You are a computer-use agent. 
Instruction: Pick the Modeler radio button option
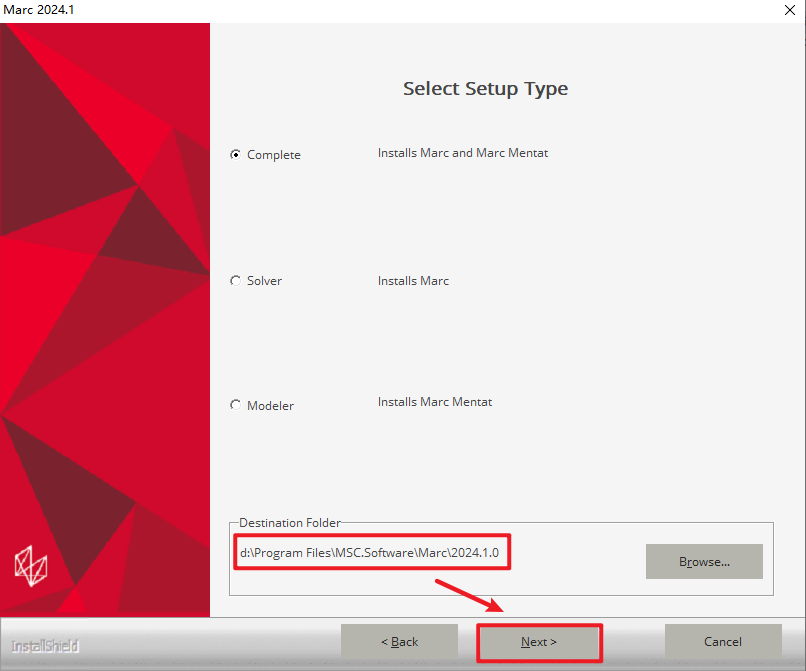[x=236, y=405]
